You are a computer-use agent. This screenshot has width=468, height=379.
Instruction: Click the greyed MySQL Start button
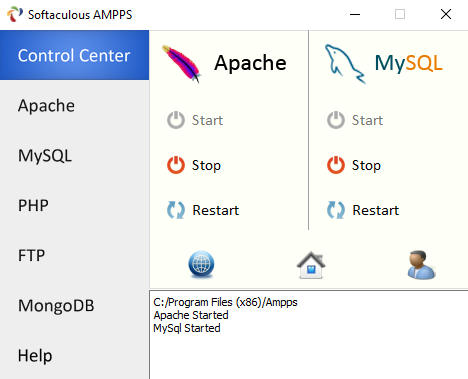tap(355, 120)
